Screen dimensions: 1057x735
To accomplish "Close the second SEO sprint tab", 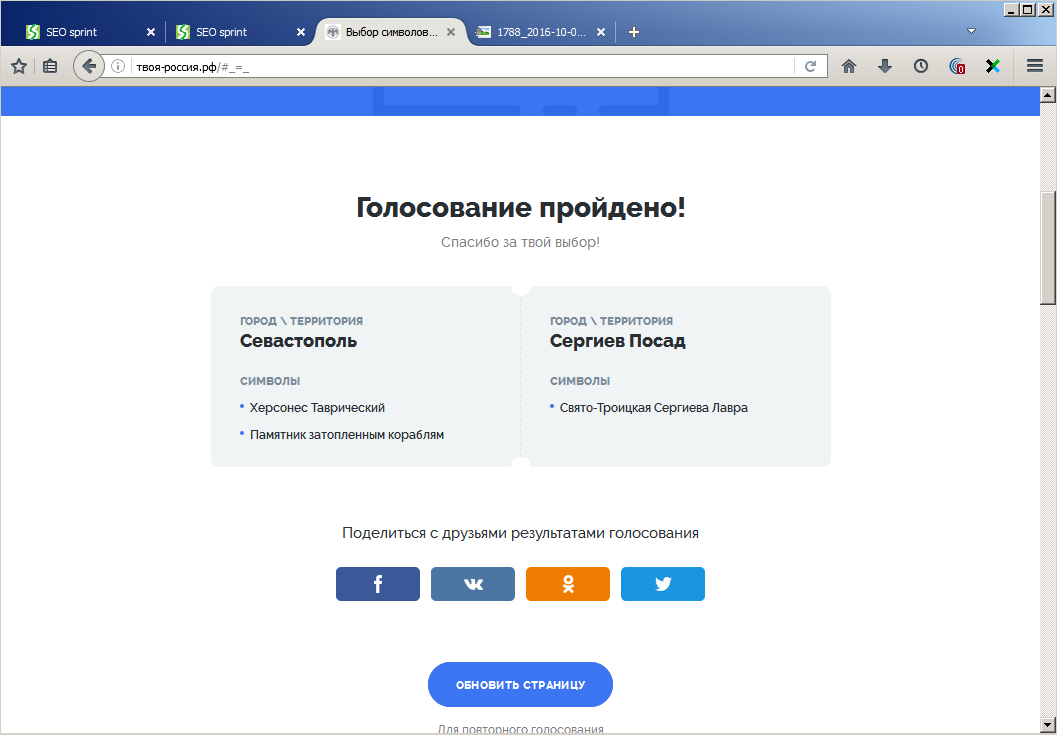I will [x=301, y=32].
